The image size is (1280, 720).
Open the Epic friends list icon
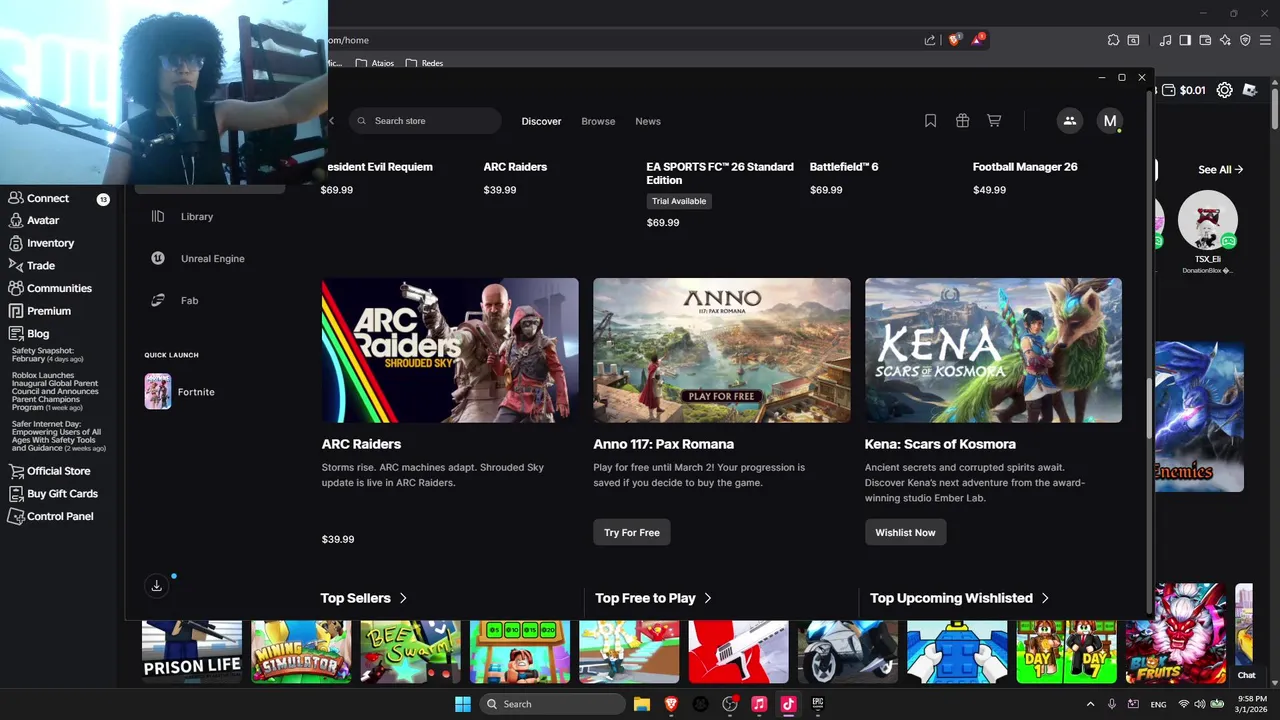(x=1069, y=121)
